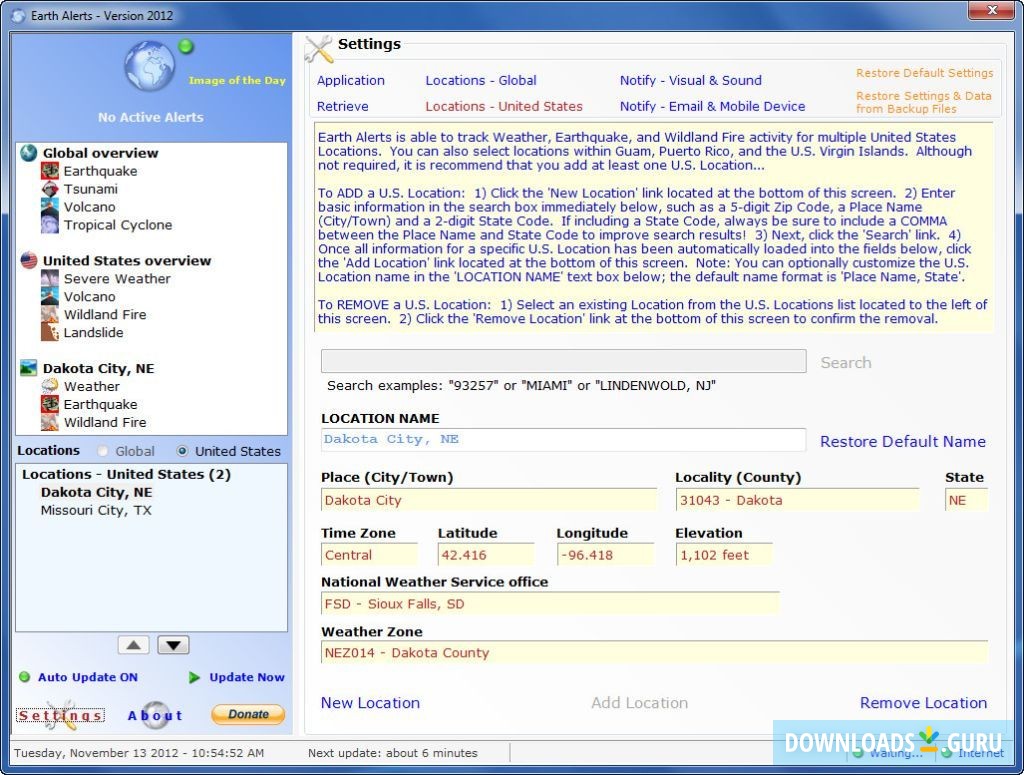
Task: Move location down with the down arrow
Action: coord(173,645)
